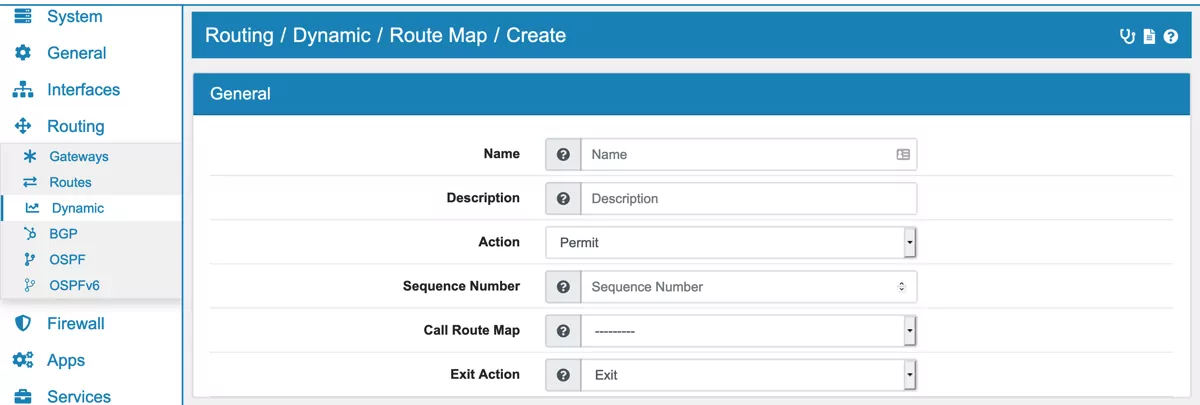1200x405 pixels.
Task: Click the Sequence Number spinner arrows
Action: tap(901, 287)
